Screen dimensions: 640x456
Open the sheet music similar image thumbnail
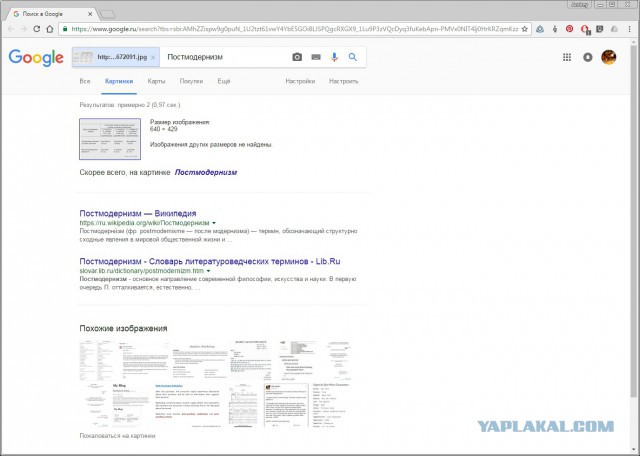pos(245,405)
